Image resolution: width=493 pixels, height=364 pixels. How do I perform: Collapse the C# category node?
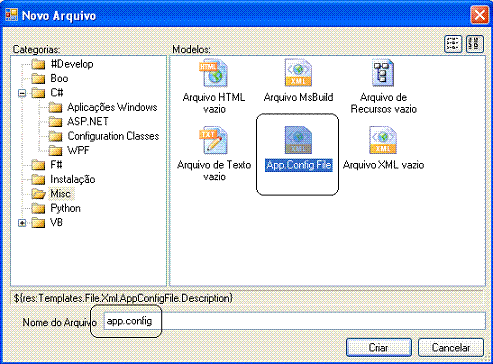click(x=22, y=93)
